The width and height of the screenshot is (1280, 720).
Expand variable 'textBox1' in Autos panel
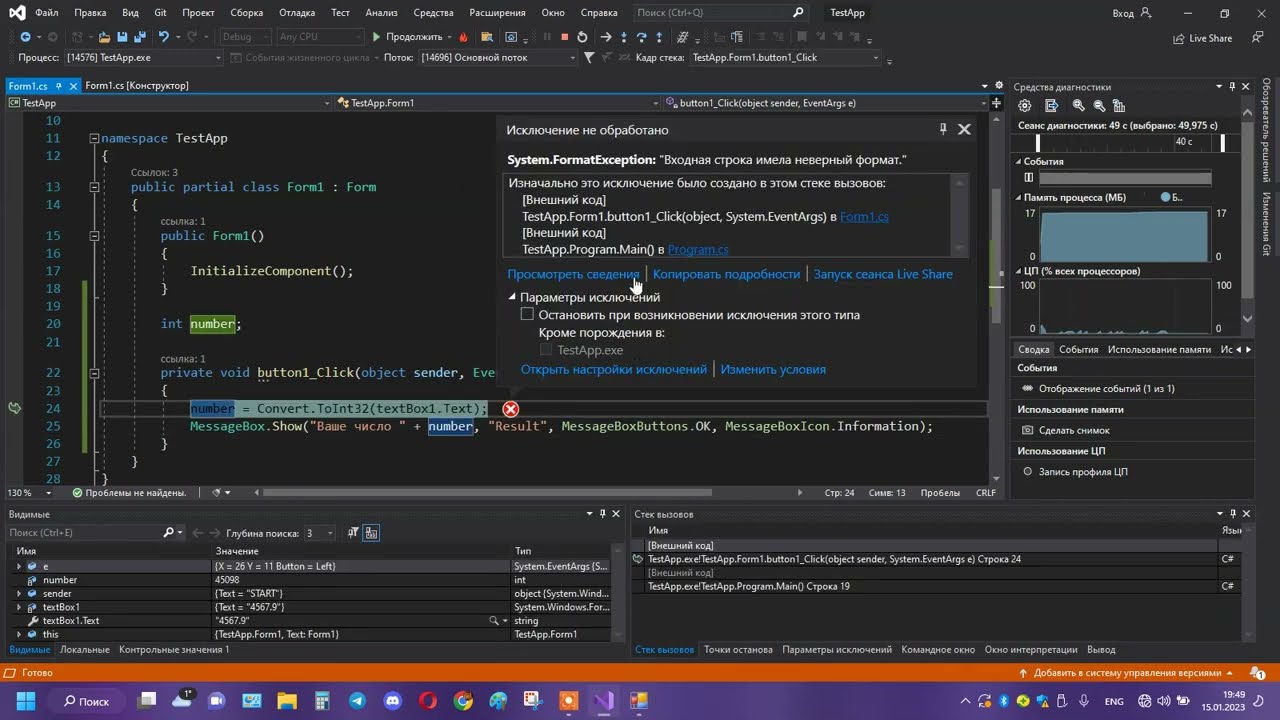(19, 607)
